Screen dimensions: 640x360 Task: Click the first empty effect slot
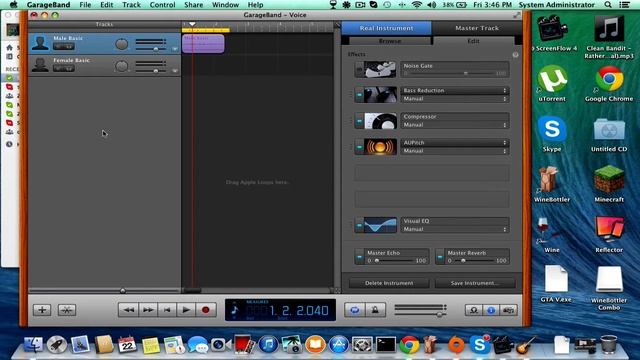click(x=432, y=173)
